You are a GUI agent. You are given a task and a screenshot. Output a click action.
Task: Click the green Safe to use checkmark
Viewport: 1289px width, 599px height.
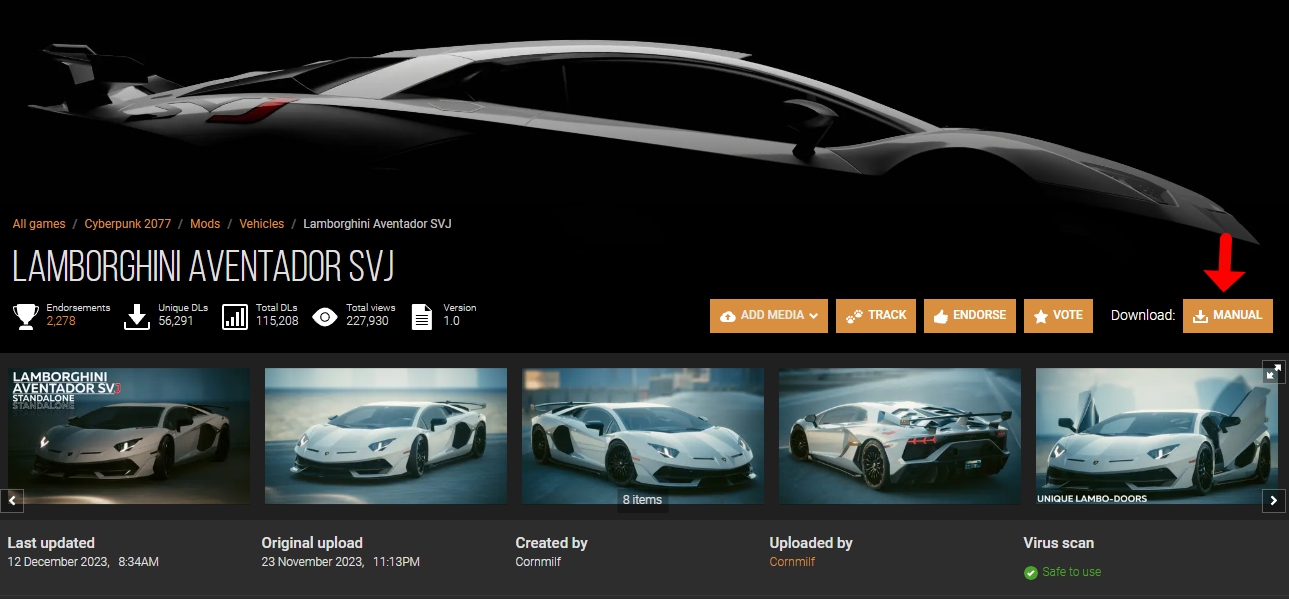click(x=1031, y=573)
